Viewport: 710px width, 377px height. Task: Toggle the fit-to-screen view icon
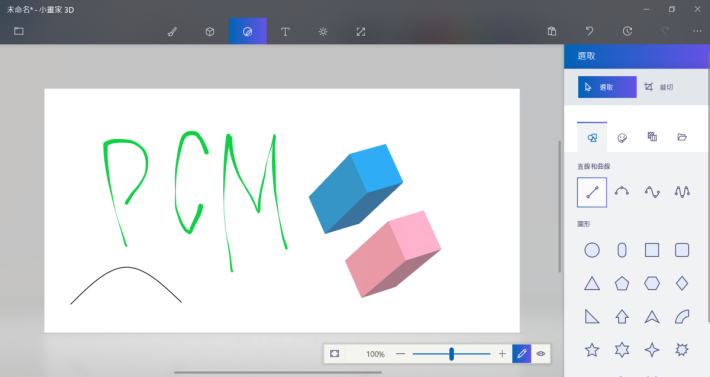pos(335,354)
